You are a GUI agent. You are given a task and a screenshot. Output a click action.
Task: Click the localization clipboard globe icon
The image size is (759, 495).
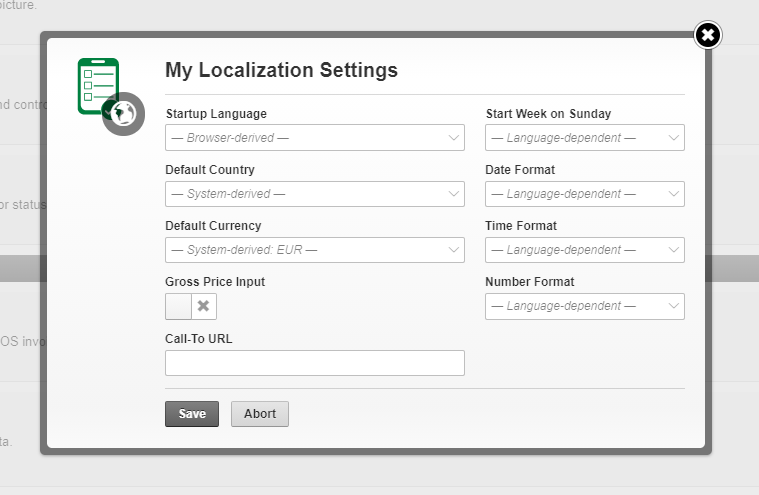coord(111,97)
